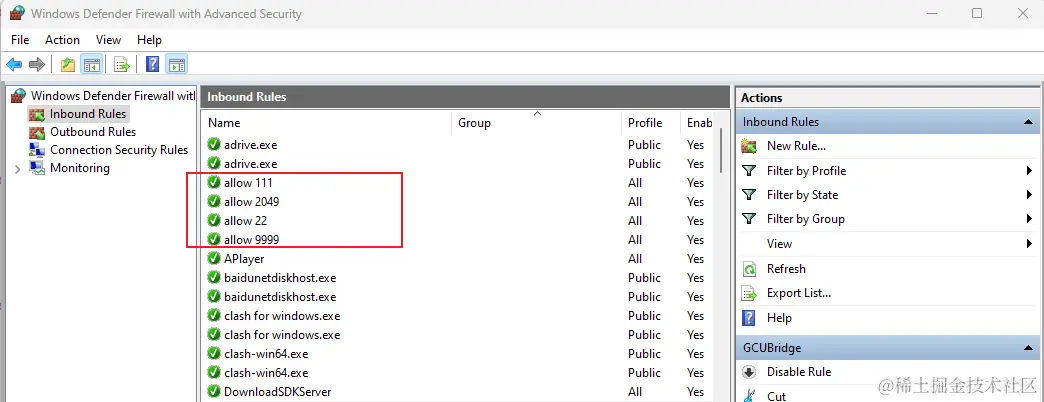Open the Help menu in menu bar
Screen dimensions: 1044x402
149,40
